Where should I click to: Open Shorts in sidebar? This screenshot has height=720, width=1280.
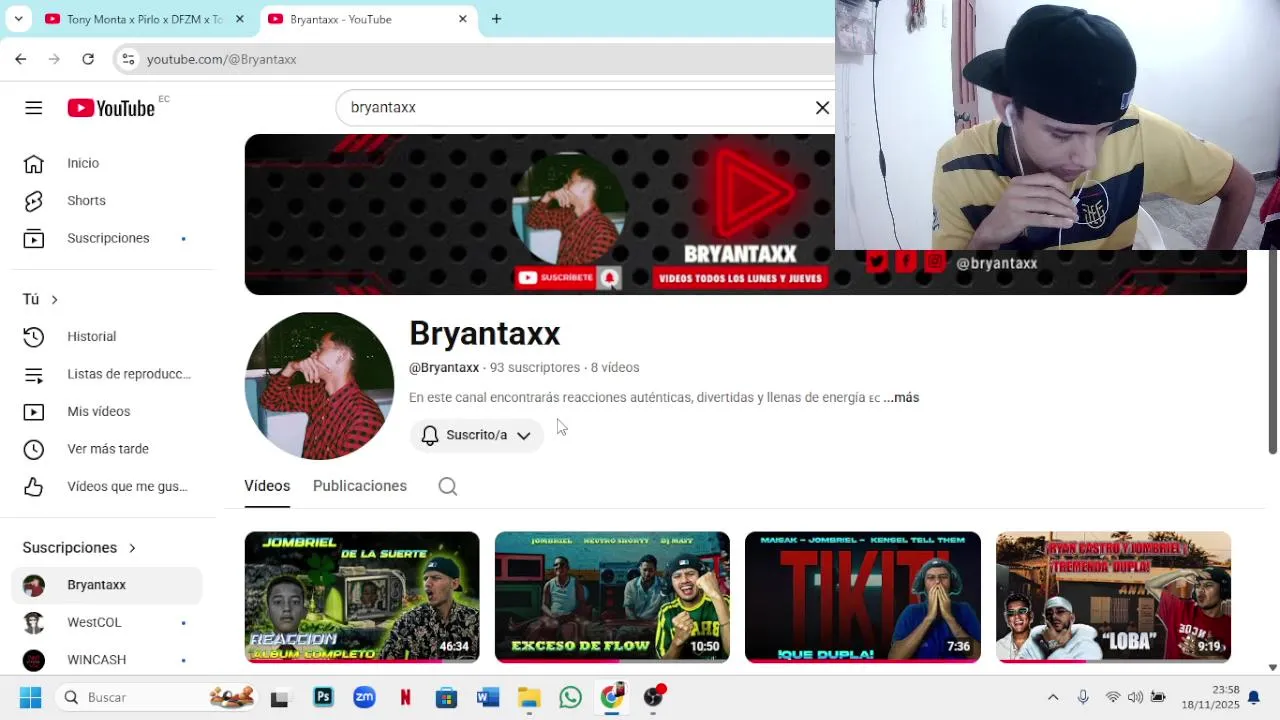(107, 201)
